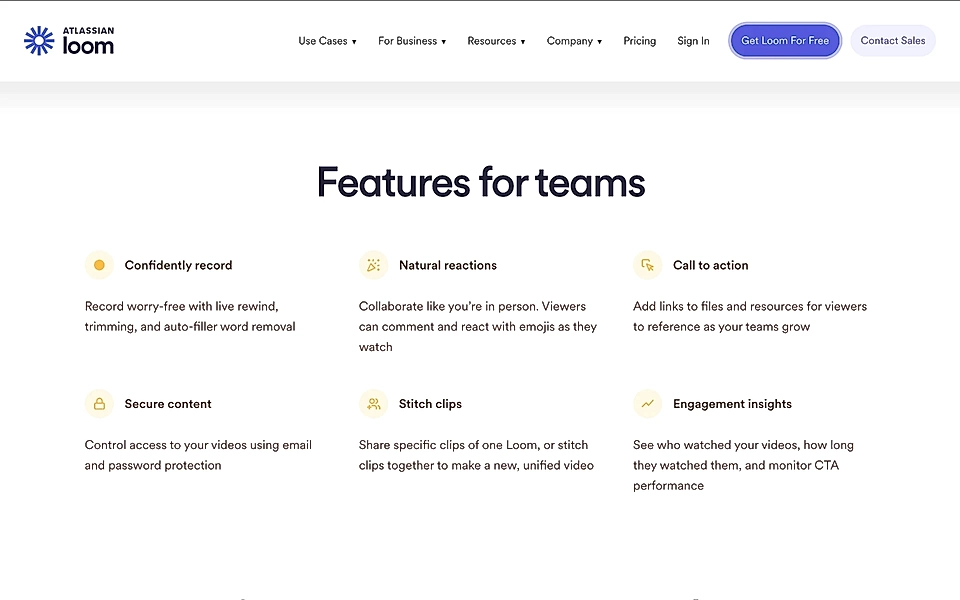Click the Confidently record target icon
Screen dimensions: 960x600
[x=98, y=265]
